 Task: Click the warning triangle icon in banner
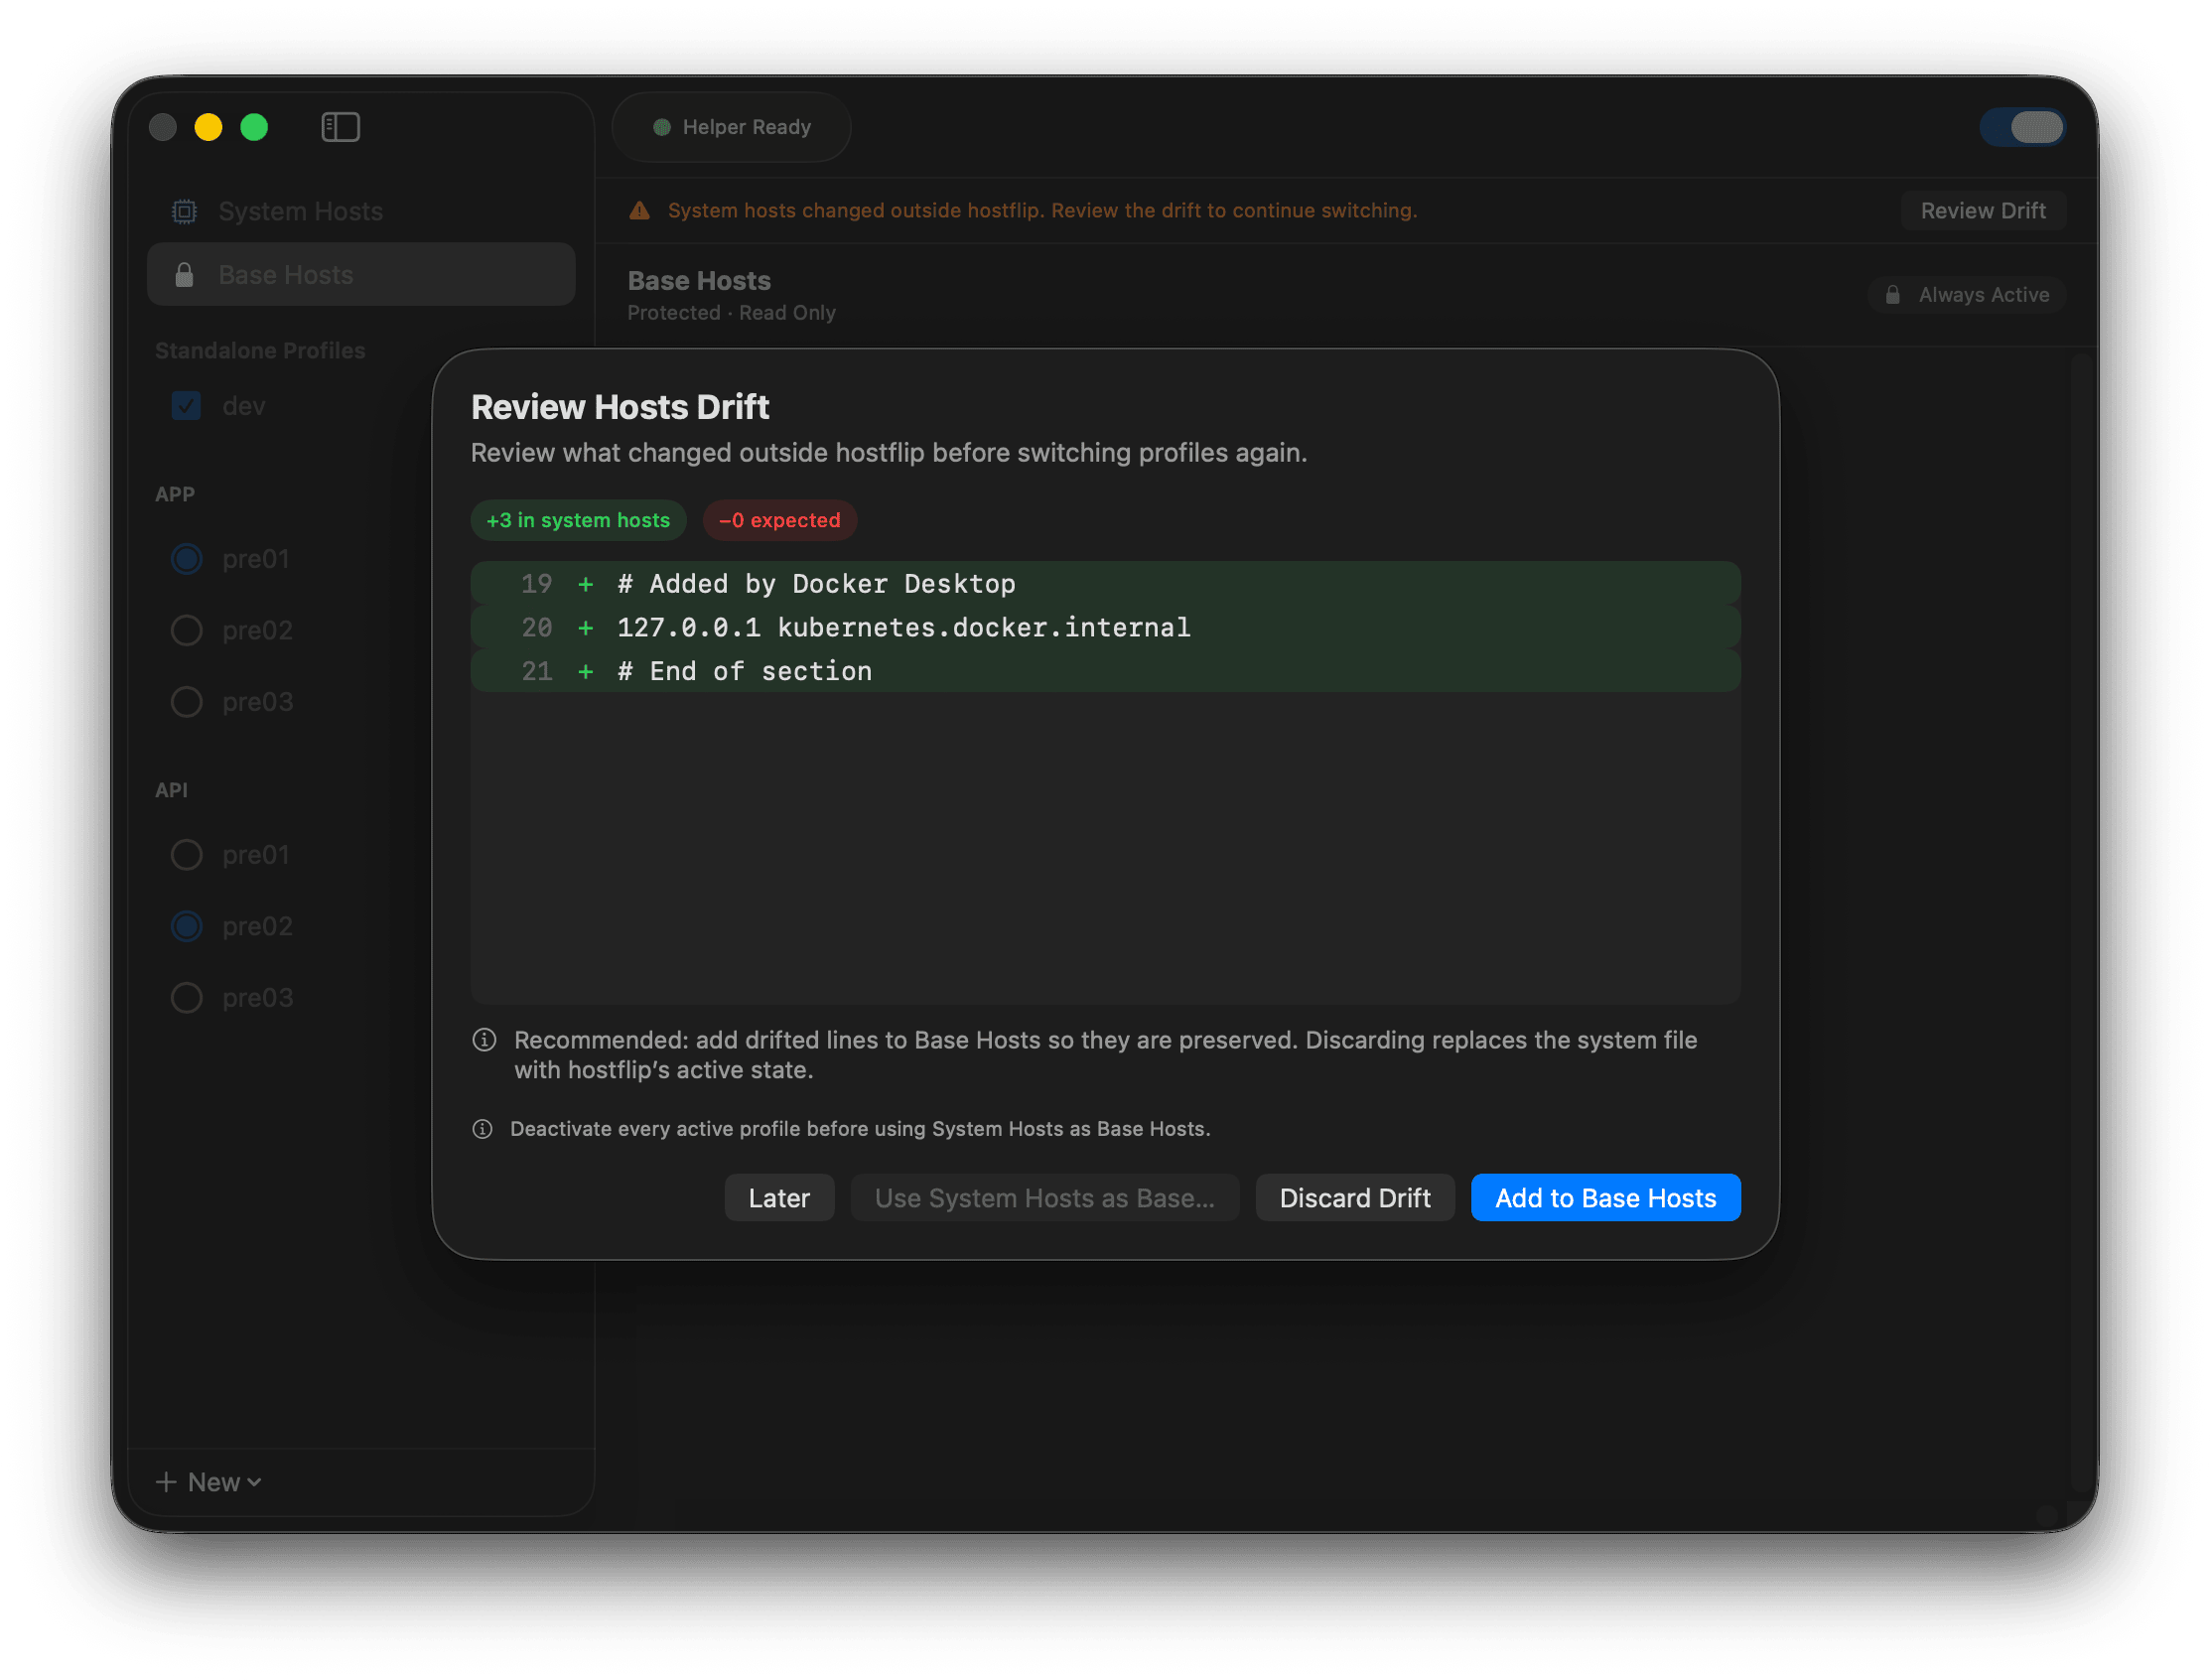click(x=639, y=210)
